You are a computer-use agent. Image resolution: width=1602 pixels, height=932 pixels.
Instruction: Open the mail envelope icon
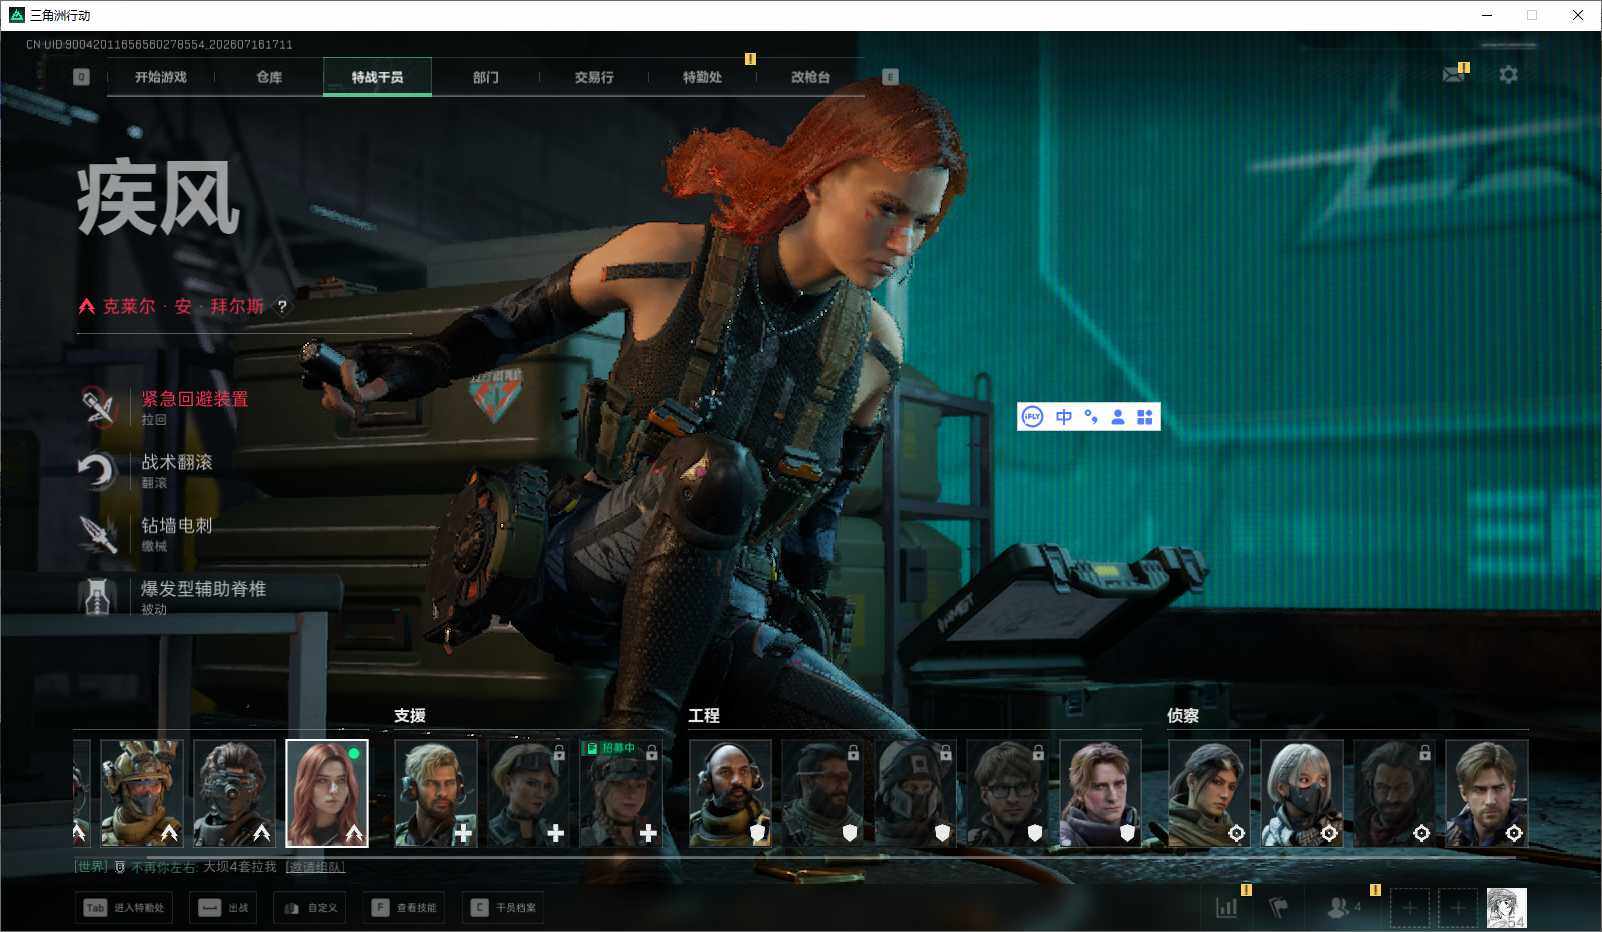(1453, 74)
